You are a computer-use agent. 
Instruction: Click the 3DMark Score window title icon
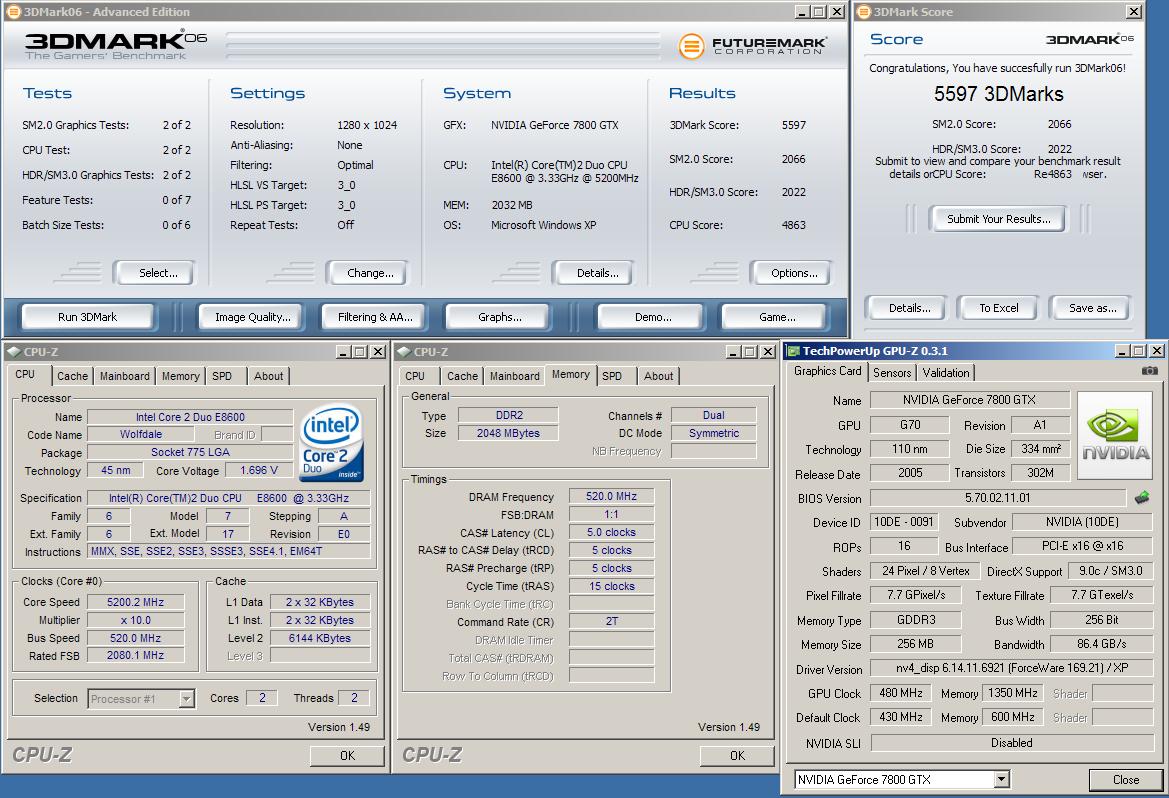[x=863, y=11]
